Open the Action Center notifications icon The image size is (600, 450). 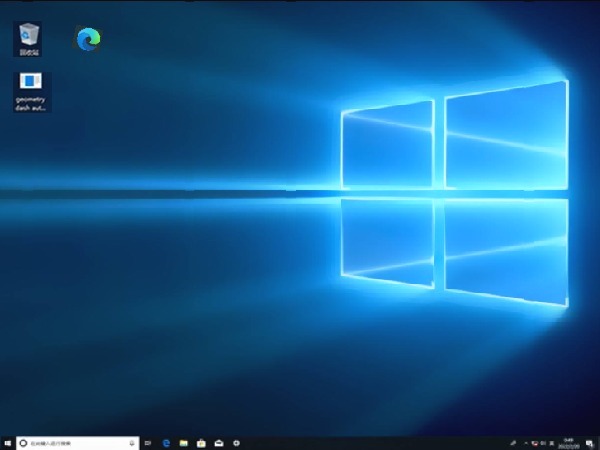[x=589, y=443]
